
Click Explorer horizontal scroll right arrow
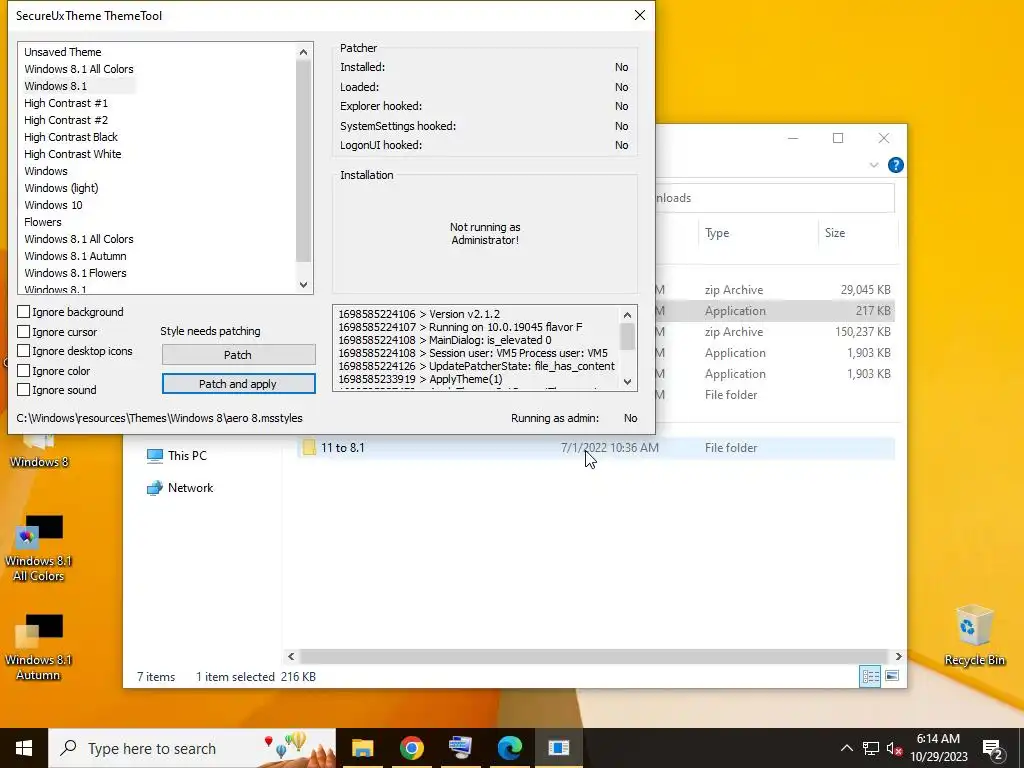pos(899,656)
